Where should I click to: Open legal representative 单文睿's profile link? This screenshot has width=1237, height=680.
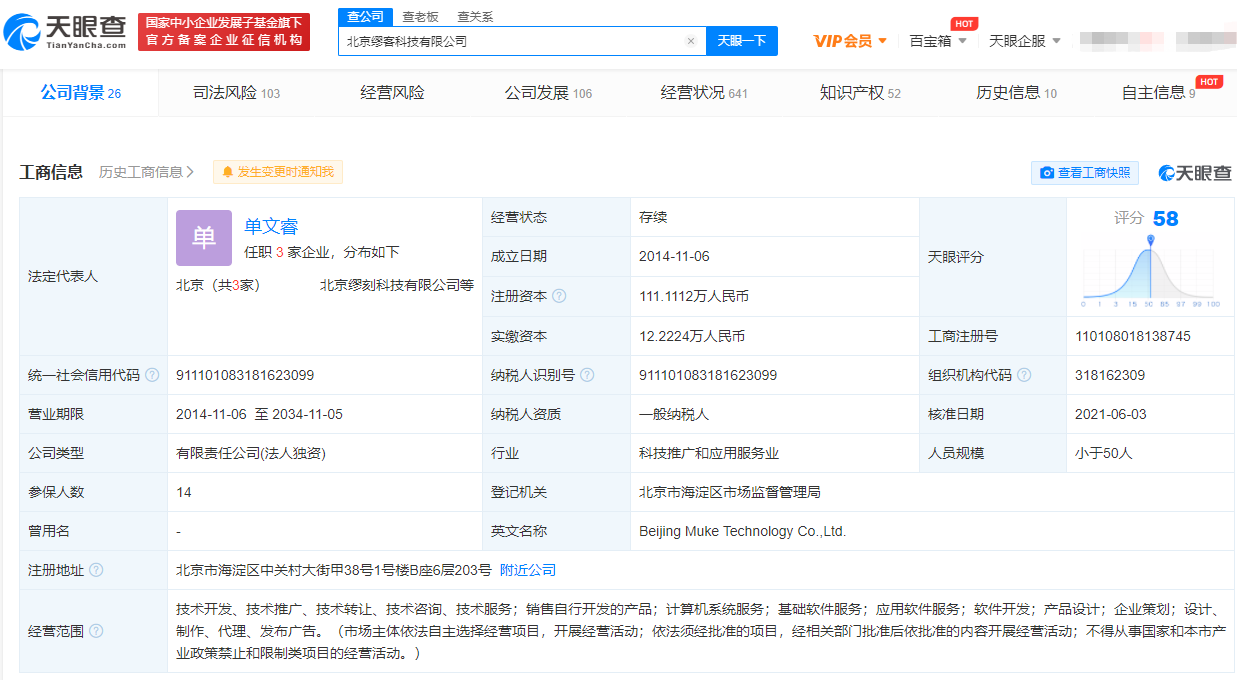(271, 227)
